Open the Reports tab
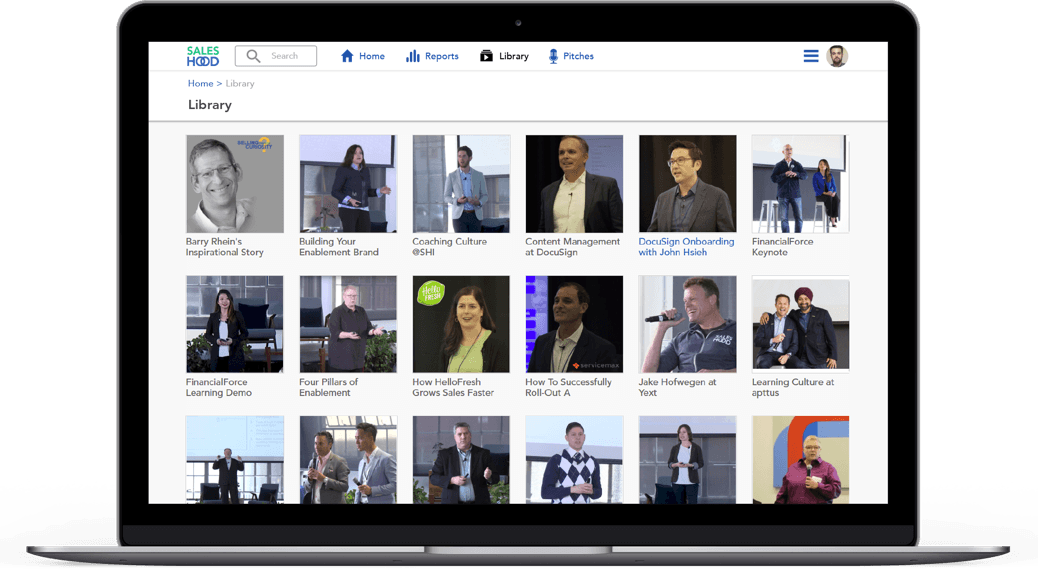The height and width of the screenshot is (570, 1038). [x=432, y=56]
